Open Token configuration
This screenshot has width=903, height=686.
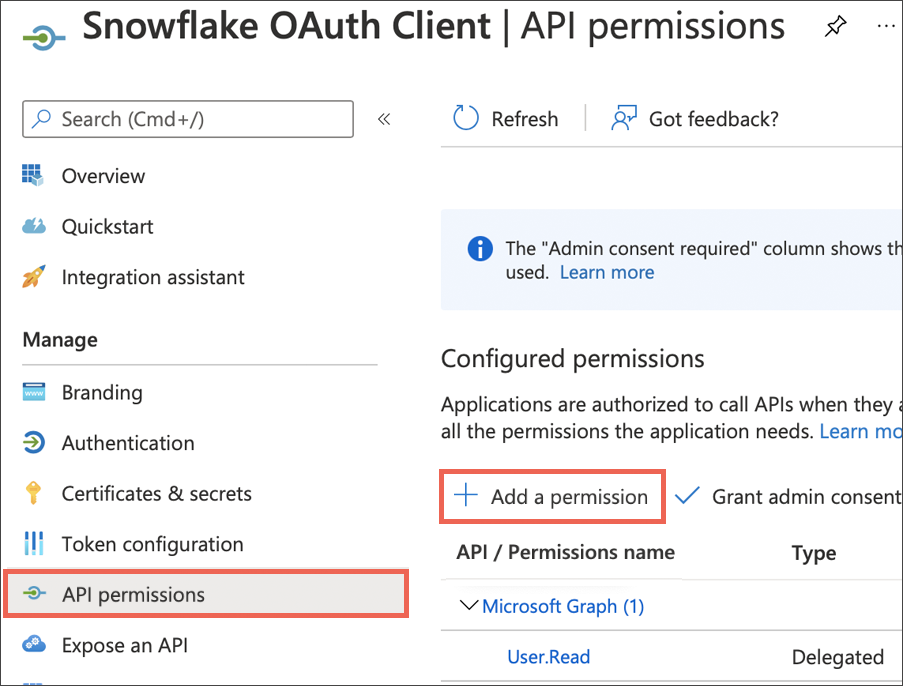coord(152,544)
